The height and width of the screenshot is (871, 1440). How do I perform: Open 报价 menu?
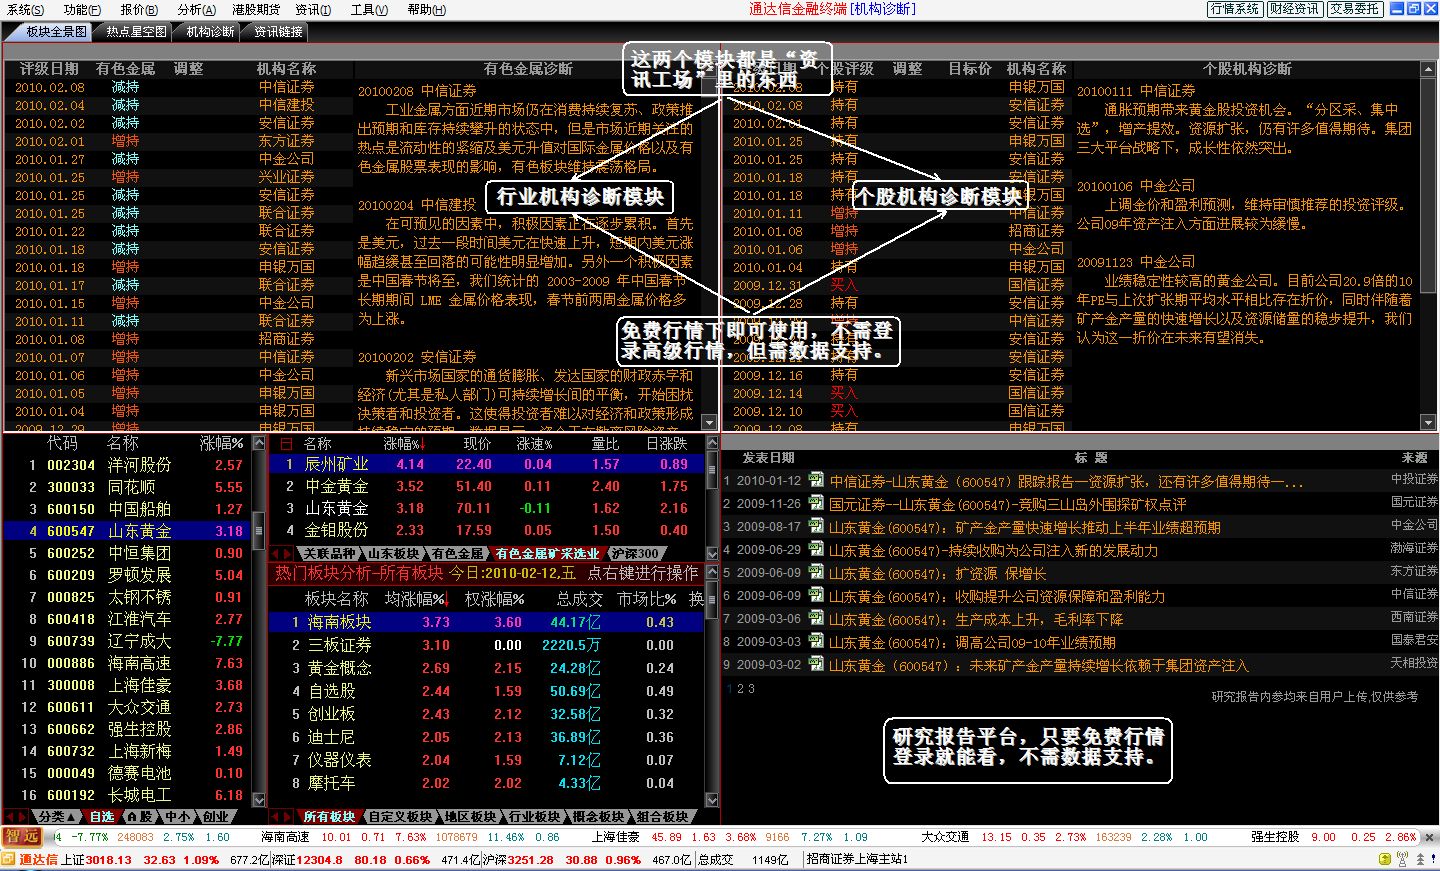coord(139,9)
